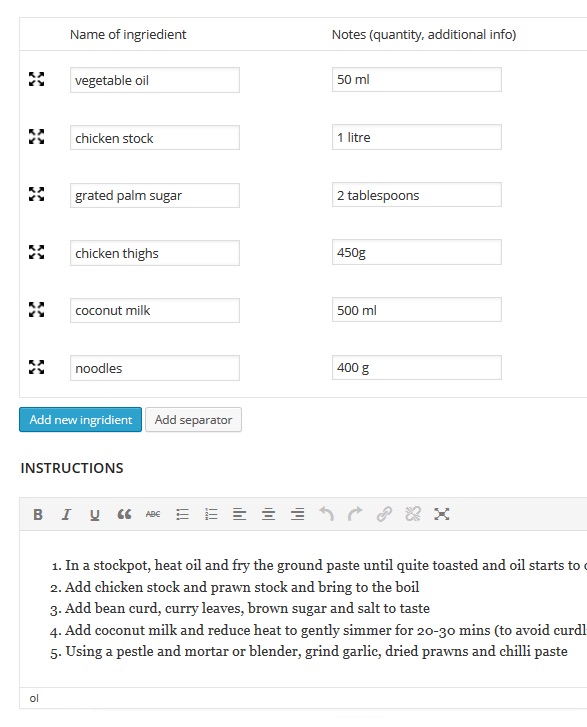Remove link with unlink icon
Viewport: 587px width, 727px height.
[413, 514]
